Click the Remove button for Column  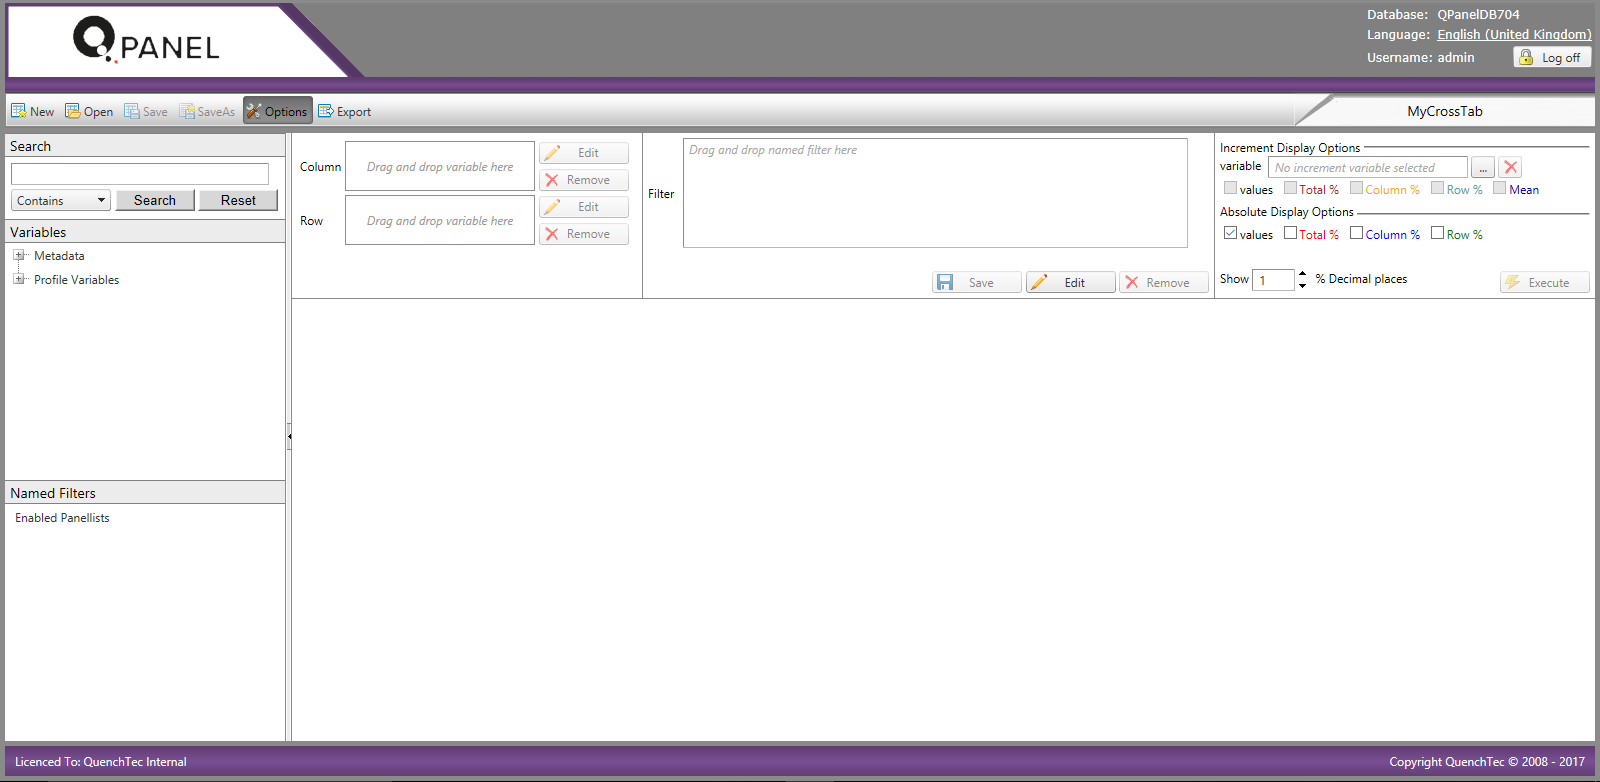tap(584, 180)
